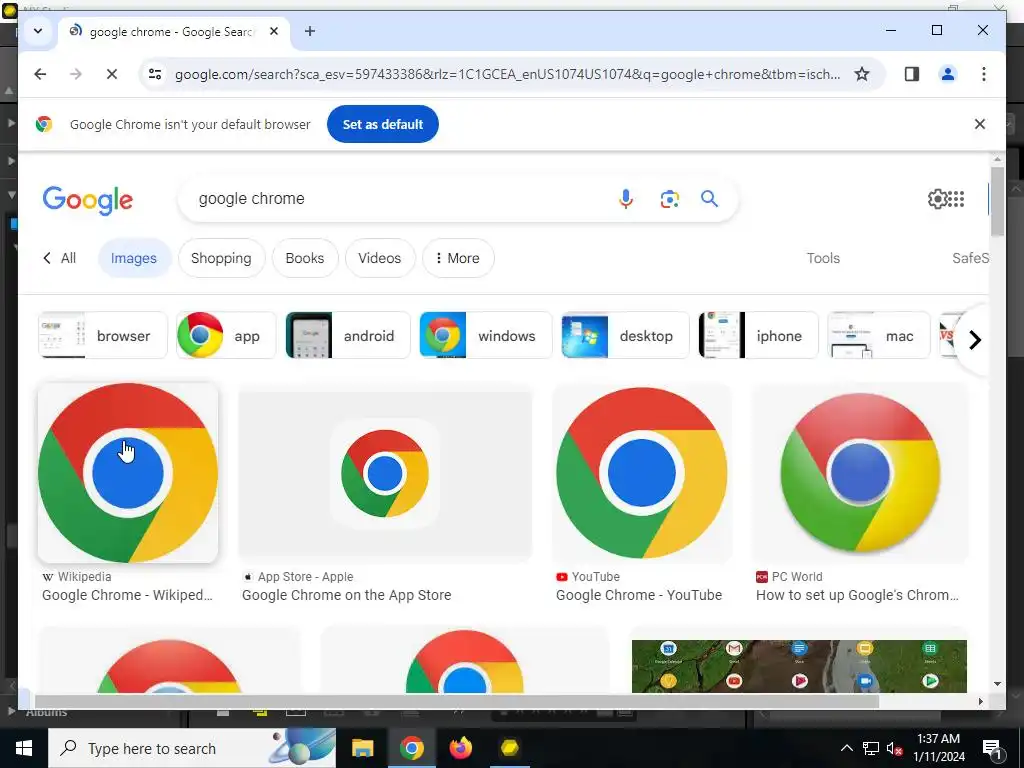Open the Google apps wallpaper image thumbnail
1024x768 pixels.
799,665
